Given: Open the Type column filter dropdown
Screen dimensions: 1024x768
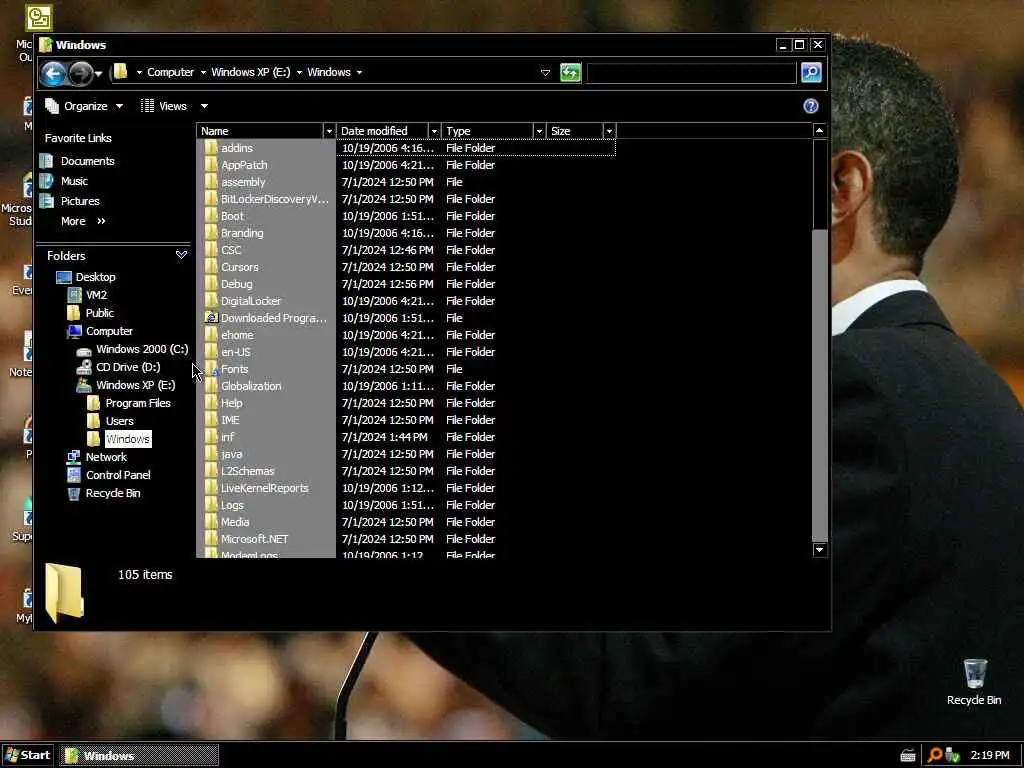Looking at the screenshot, I should 539,131.
